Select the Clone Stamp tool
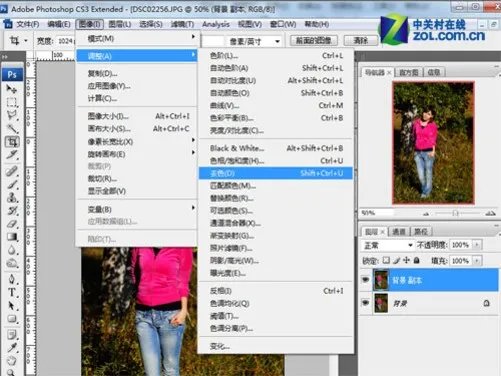The height and width of the screenshot is (376, 501). 12,197
